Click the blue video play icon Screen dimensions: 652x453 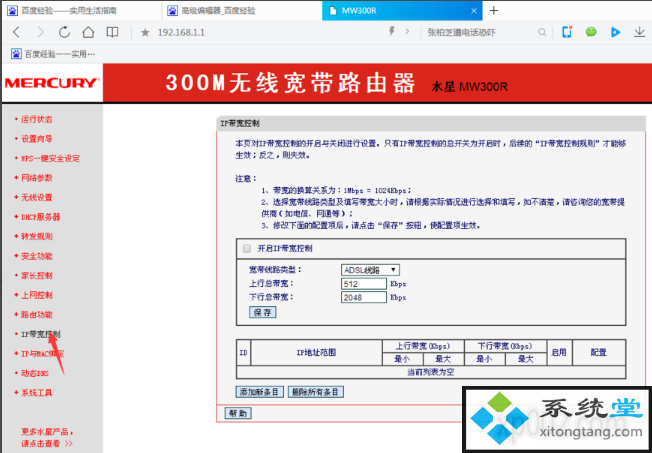click(615, 32)
